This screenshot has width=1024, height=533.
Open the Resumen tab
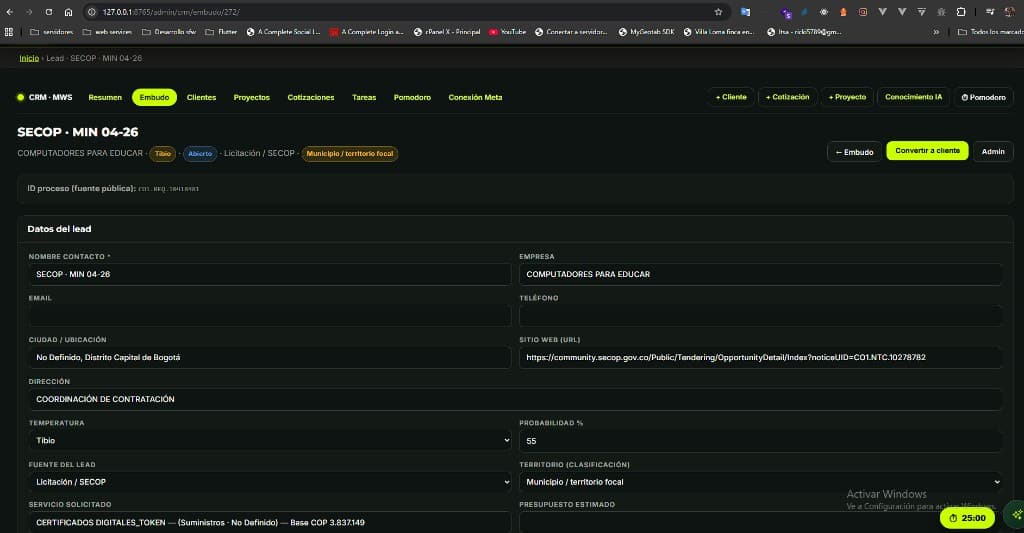click(x=105, y=97)
